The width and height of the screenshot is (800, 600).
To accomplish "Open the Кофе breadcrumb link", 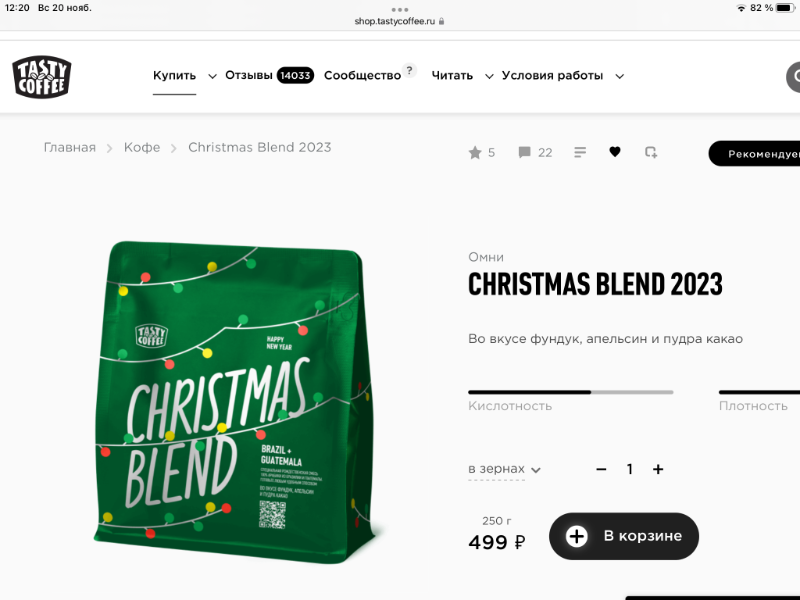I will pos(142,147).
